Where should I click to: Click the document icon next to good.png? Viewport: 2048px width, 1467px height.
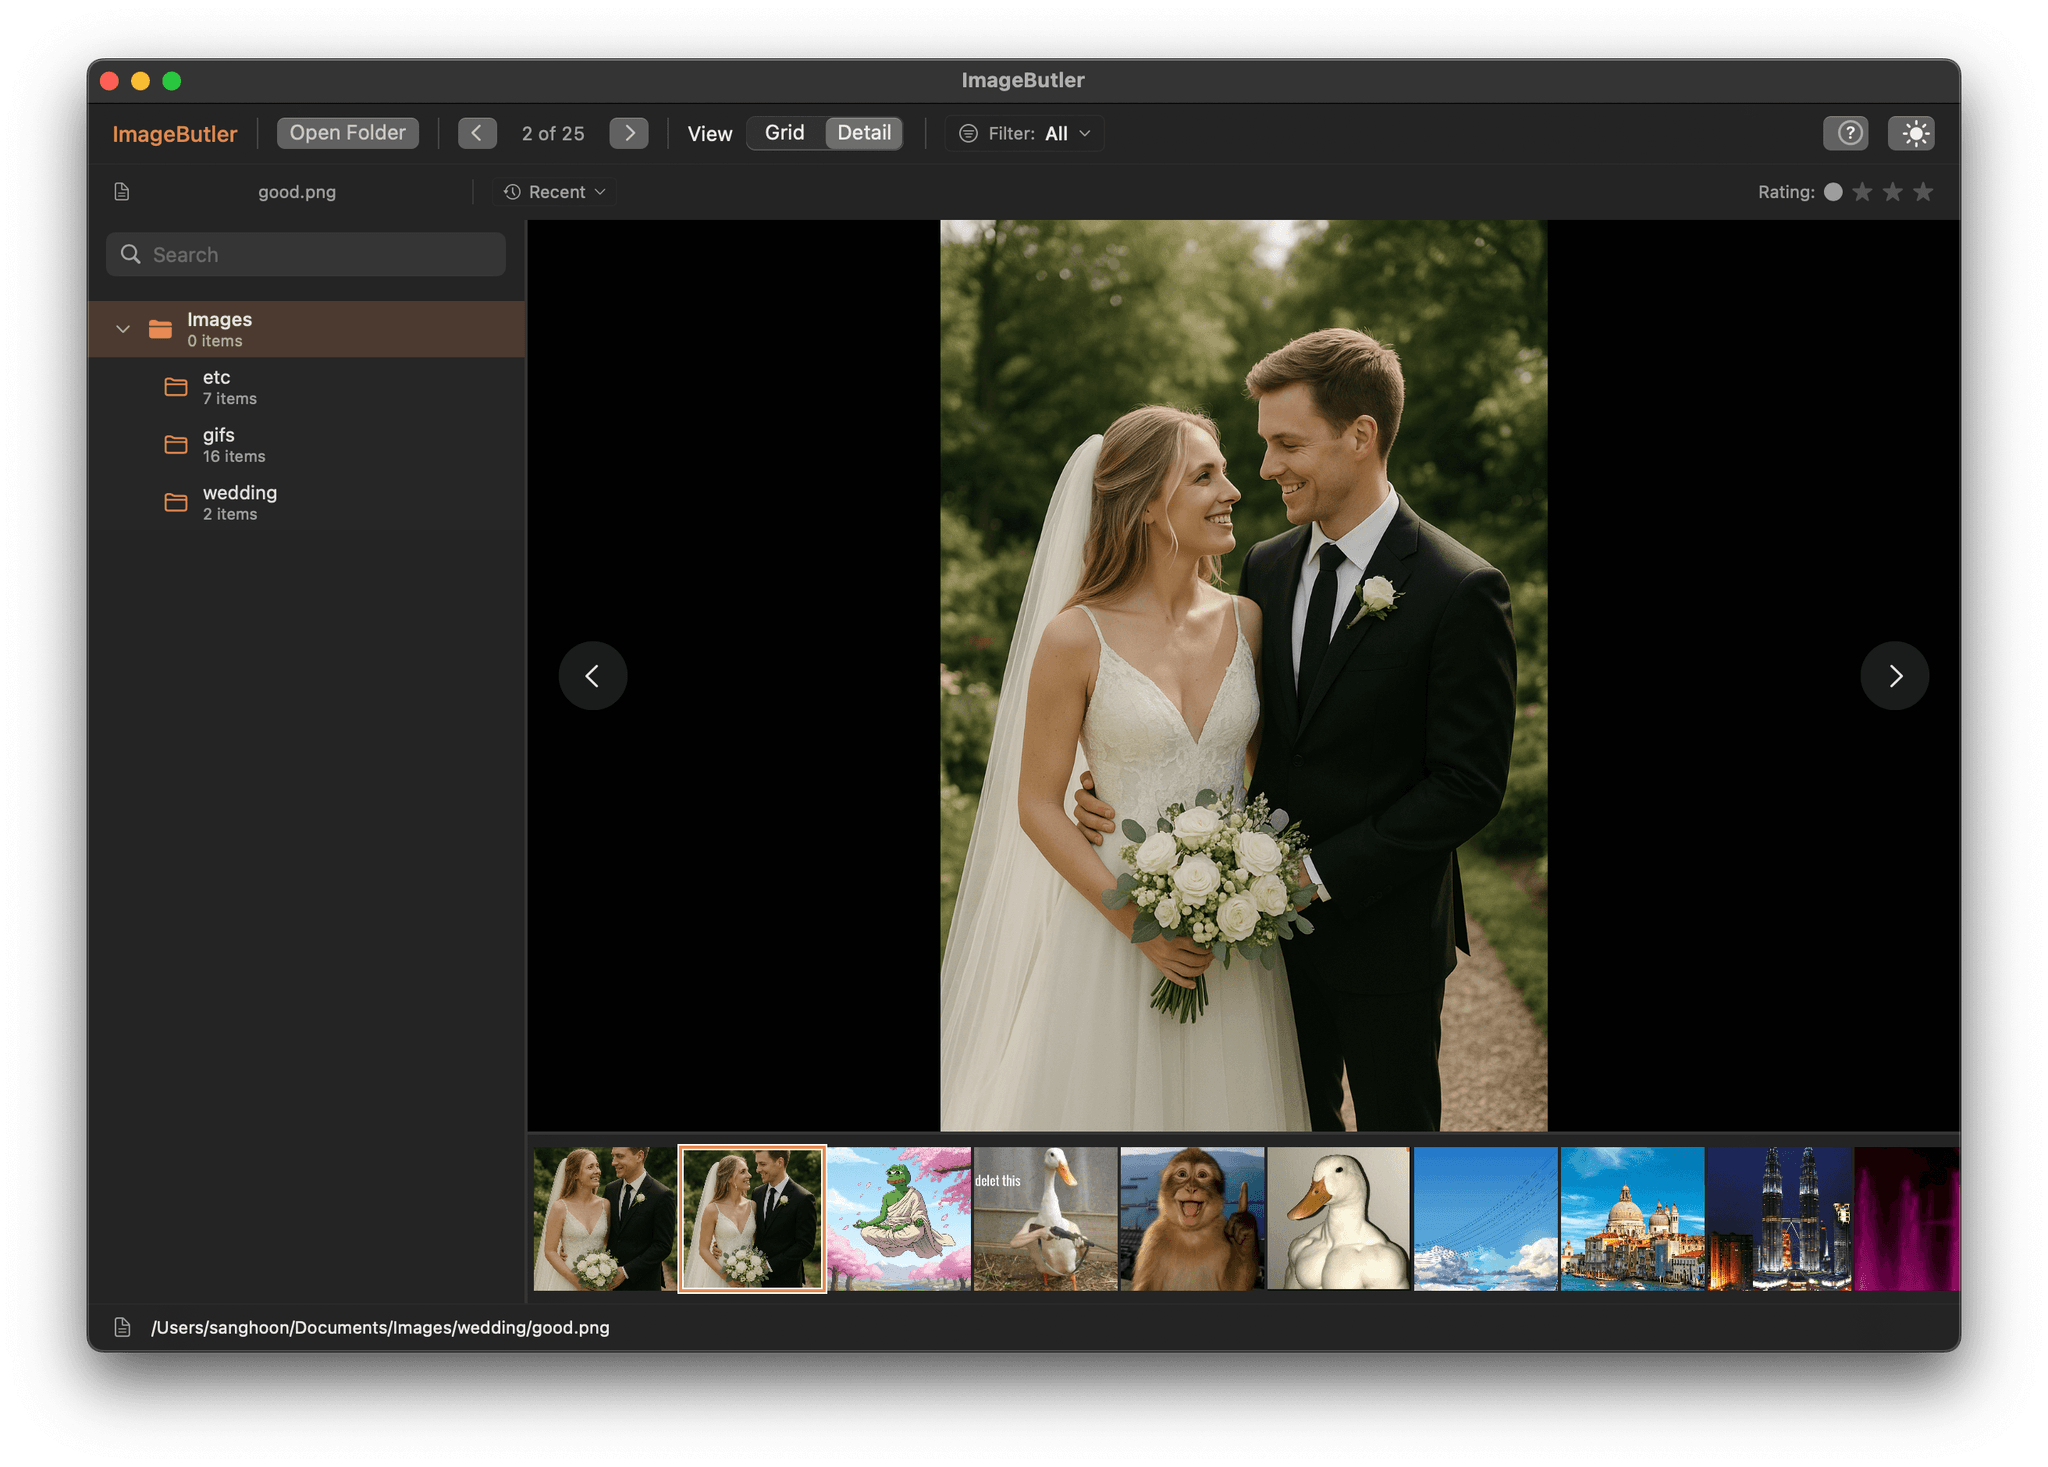coord(122,191)
